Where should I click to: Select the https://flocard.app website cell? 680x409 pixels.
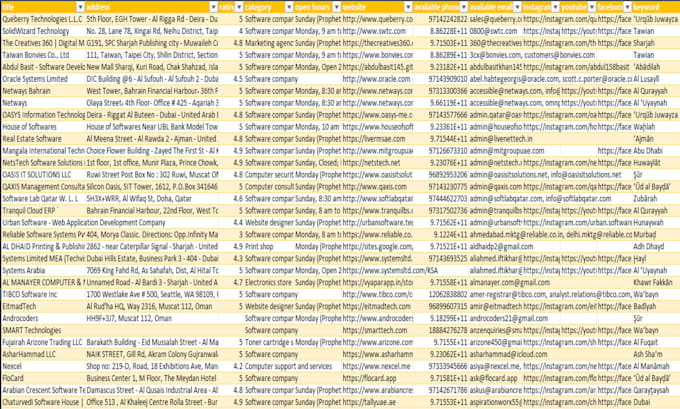[377, 378]
